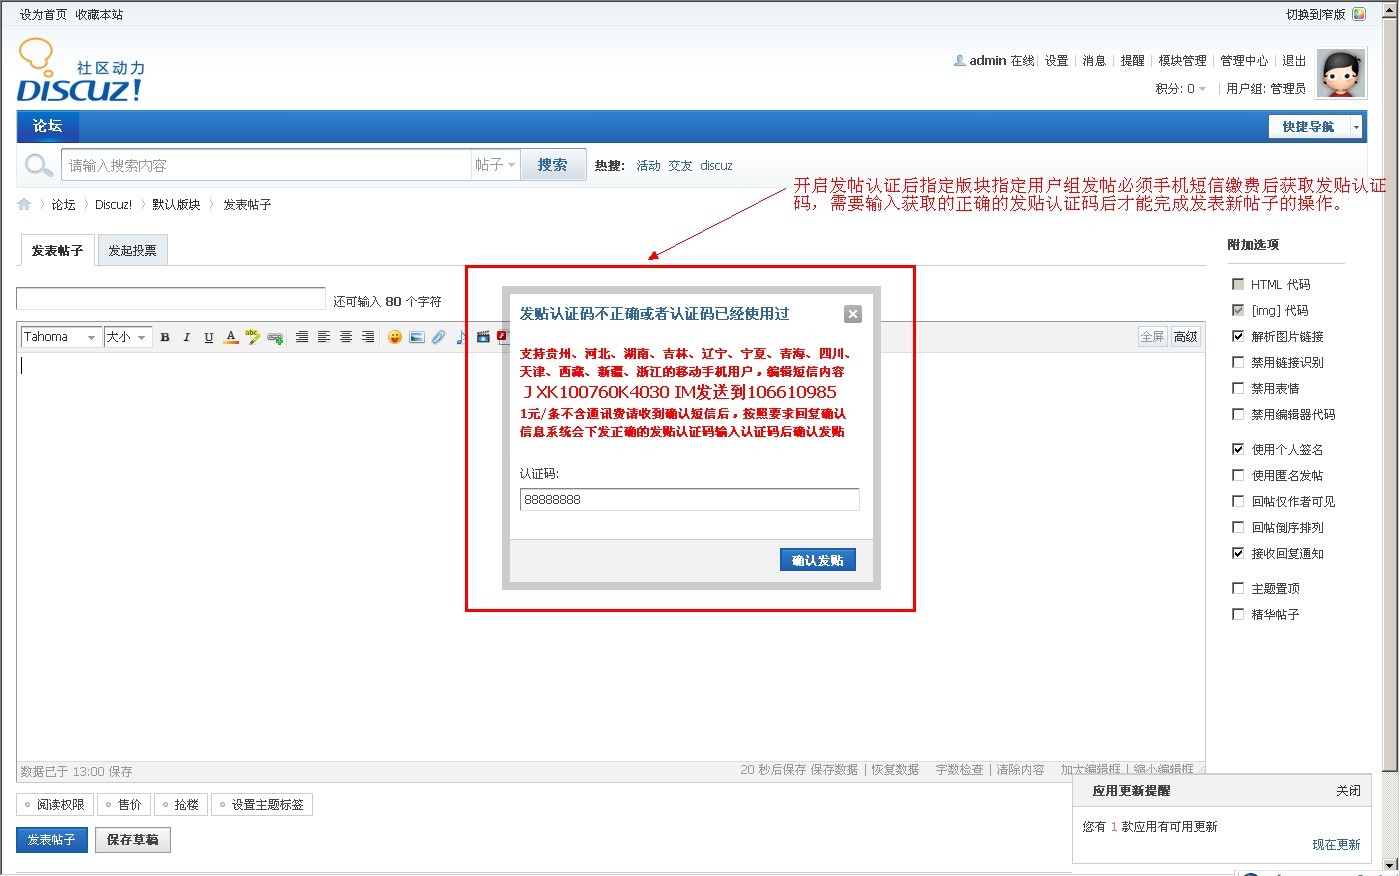The image size is (1400, 876).
Task: Enable 回帖仅作者可见 checkbox
Action: coord(1238,501)
